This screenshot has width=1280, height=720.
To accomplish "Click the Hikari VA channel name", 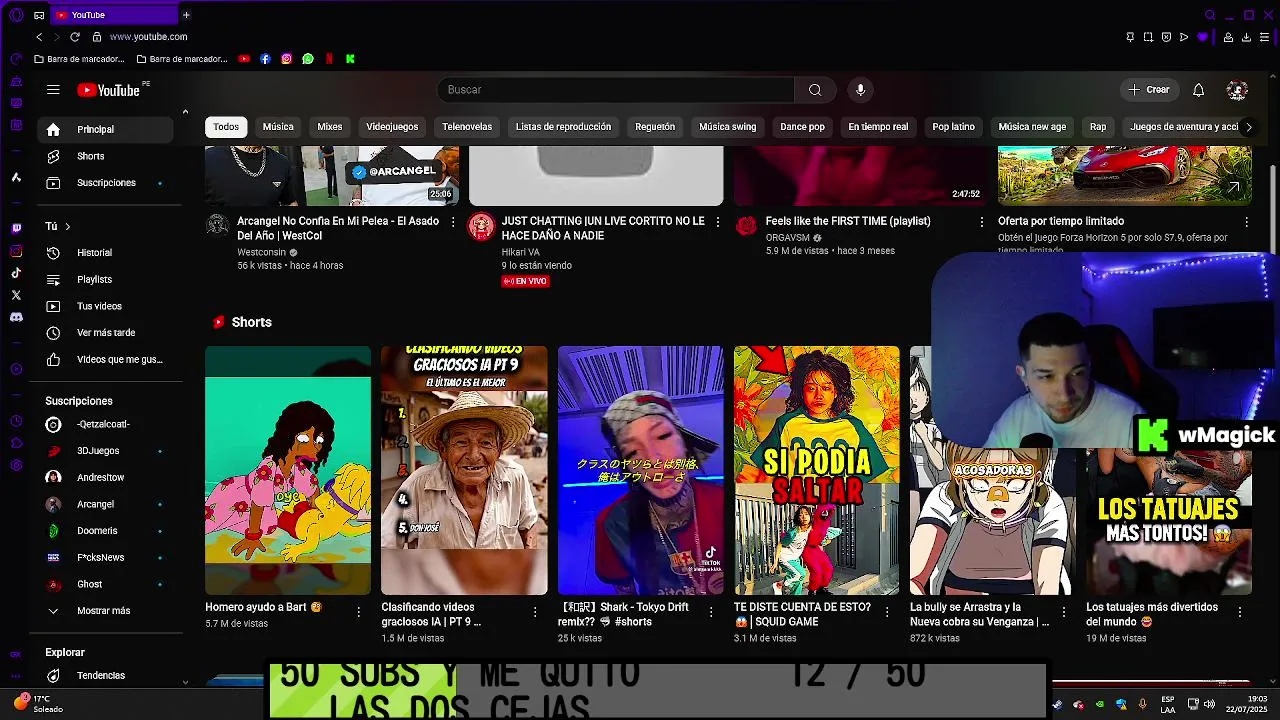I will pos(521,252).
